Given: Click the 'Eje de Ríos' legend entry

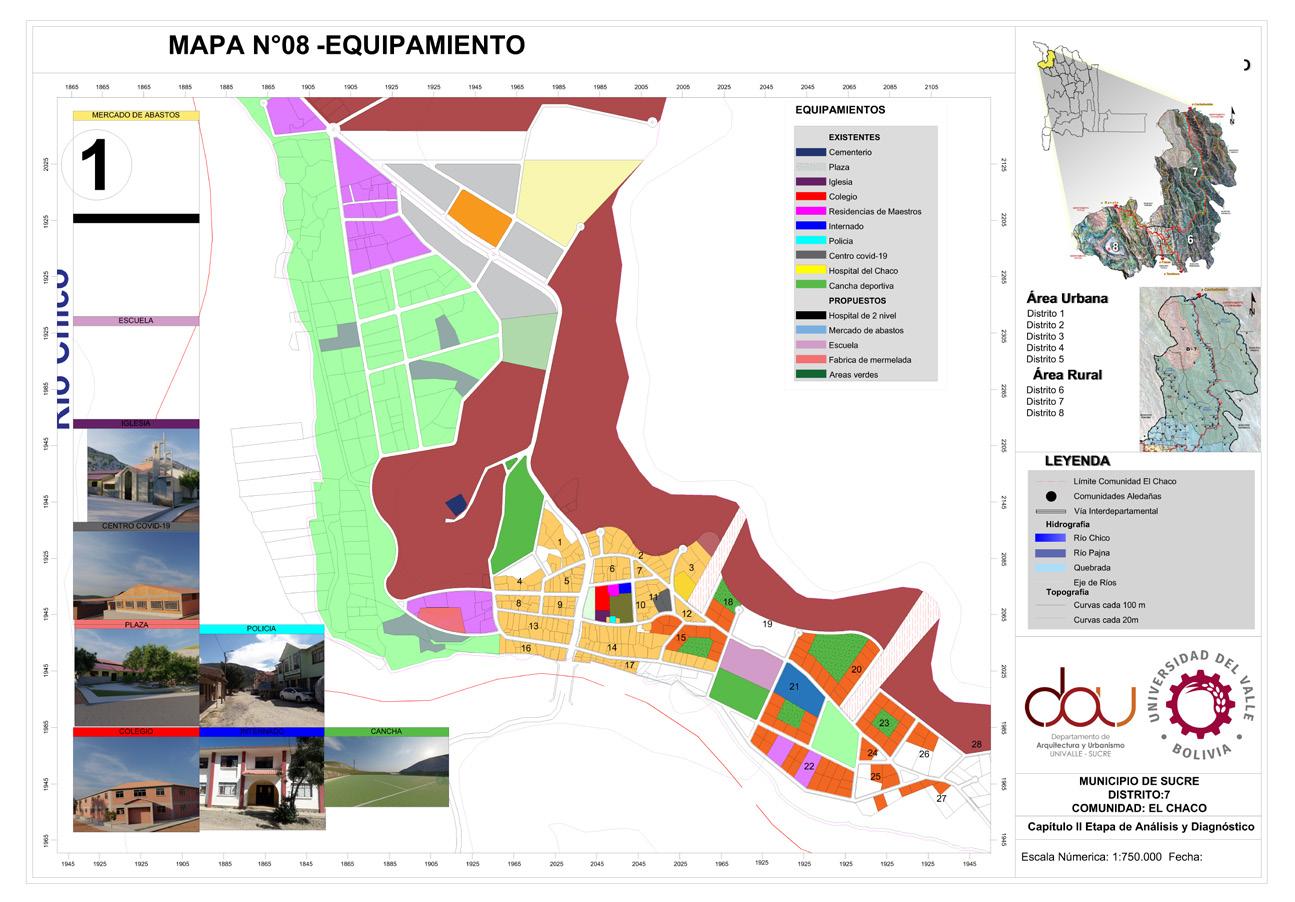Looking at the screenshot, I should pyautogui.click(x=1093, y=582).
